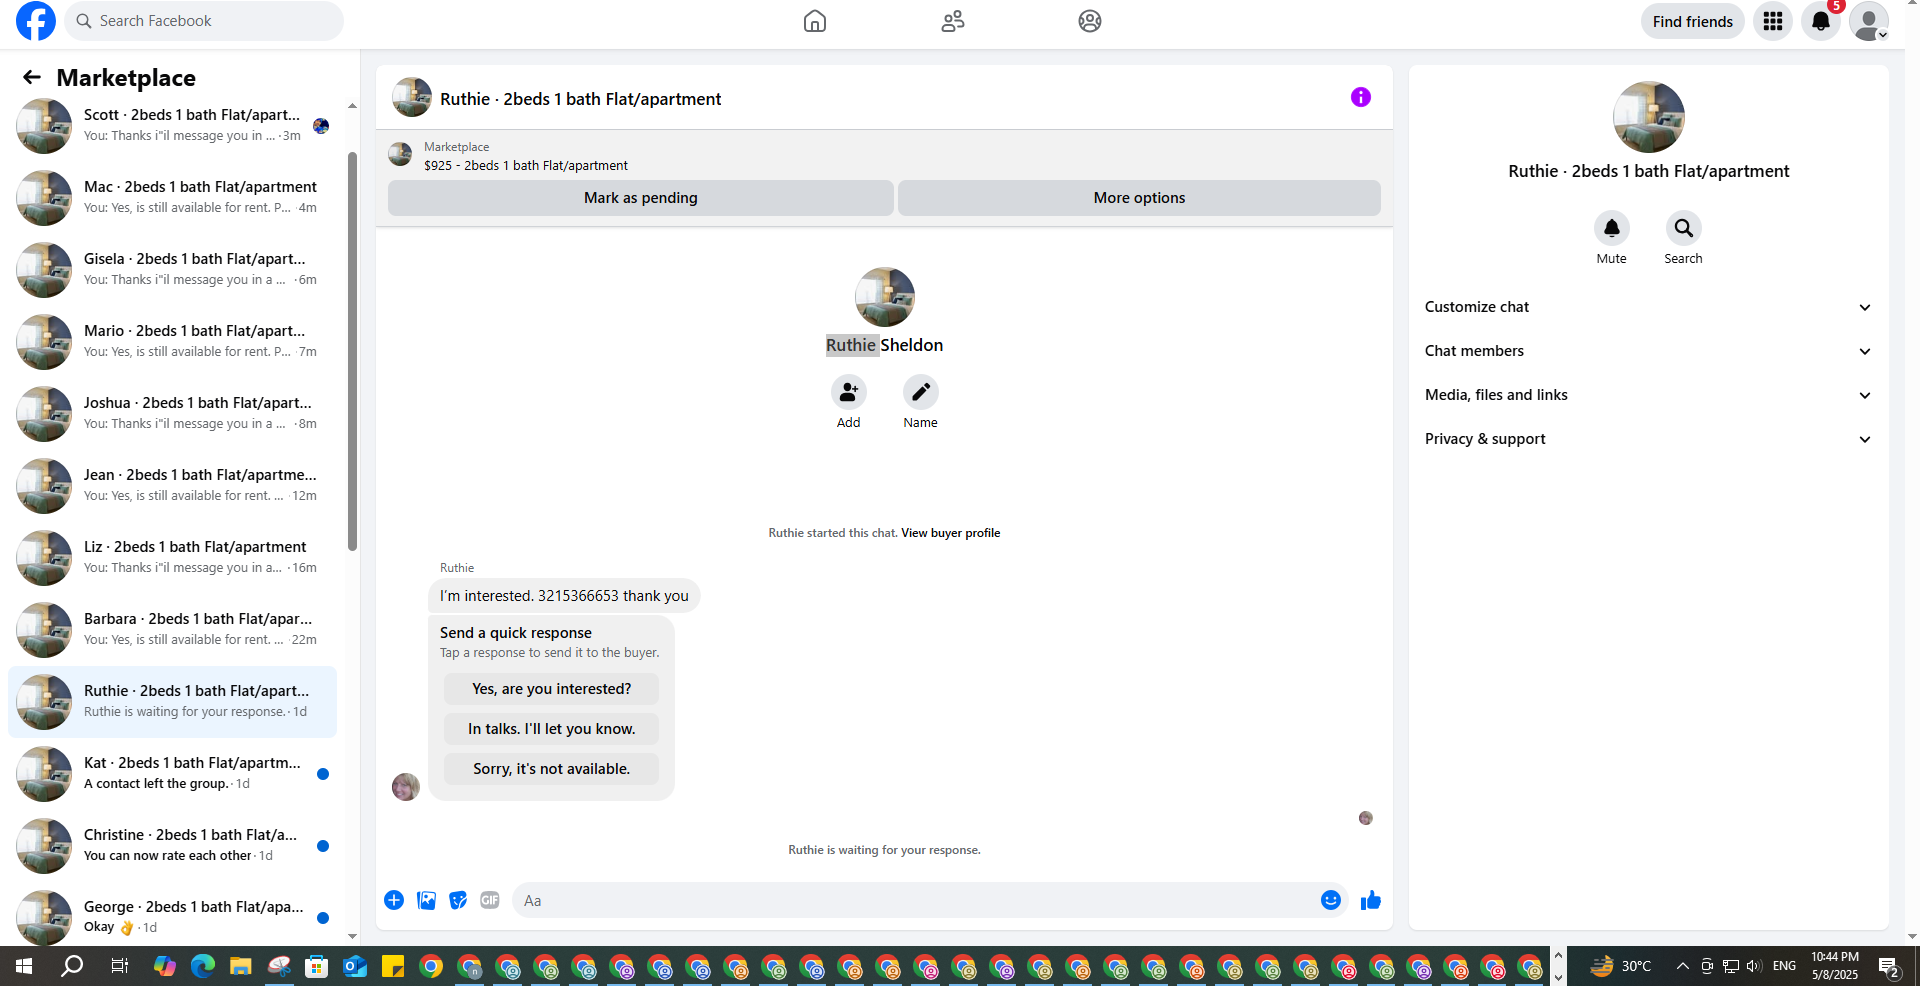
Task: Add people to the Ruthie chat
Action: (849, 392)
